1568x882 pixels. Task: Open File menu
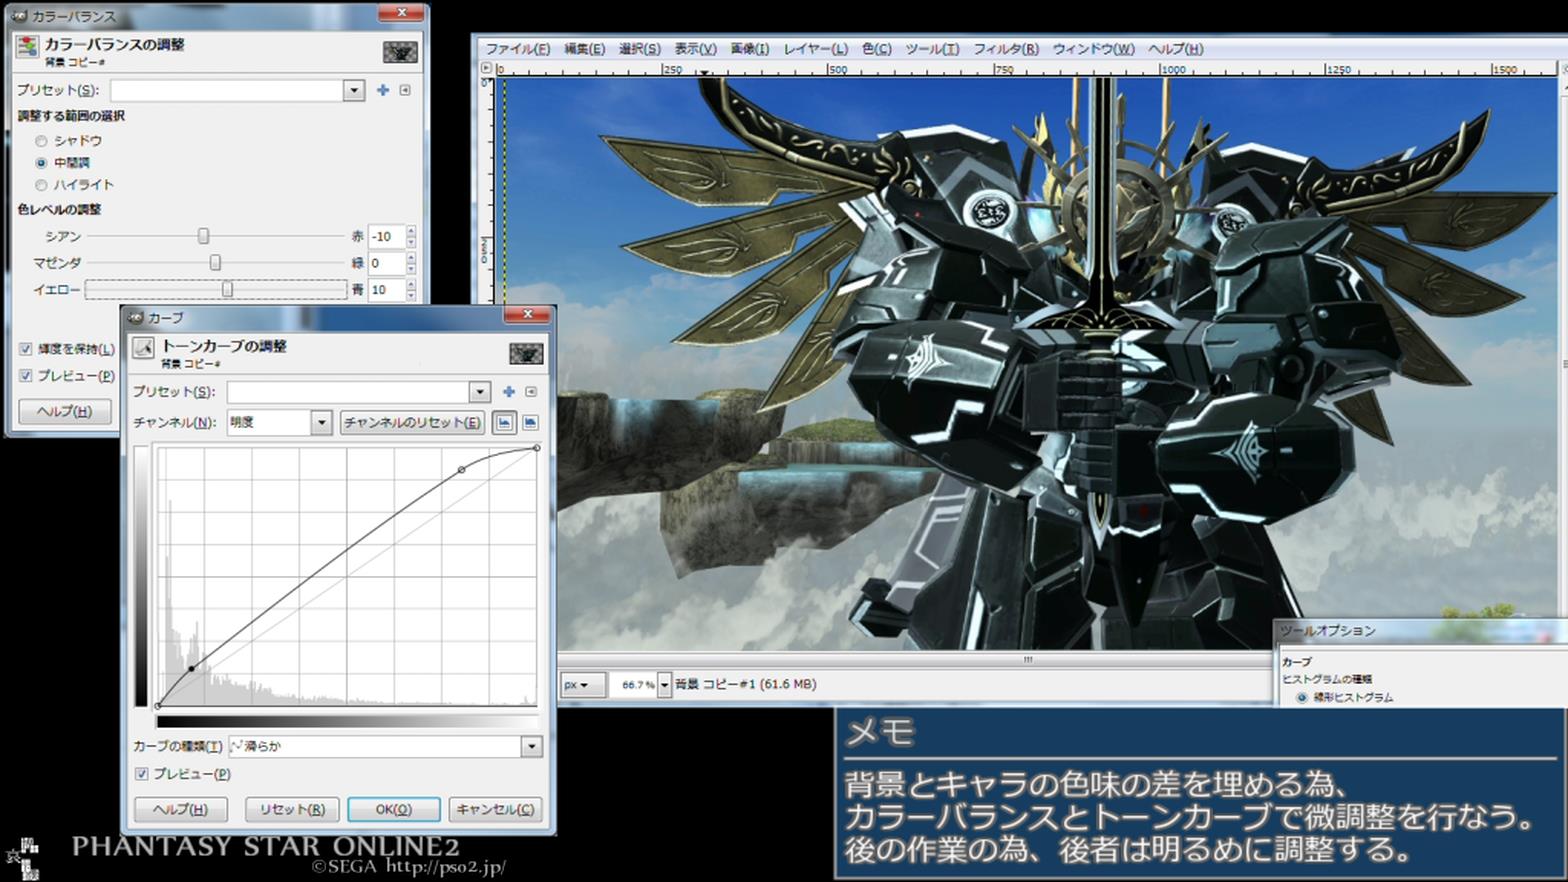coord(517,48)
